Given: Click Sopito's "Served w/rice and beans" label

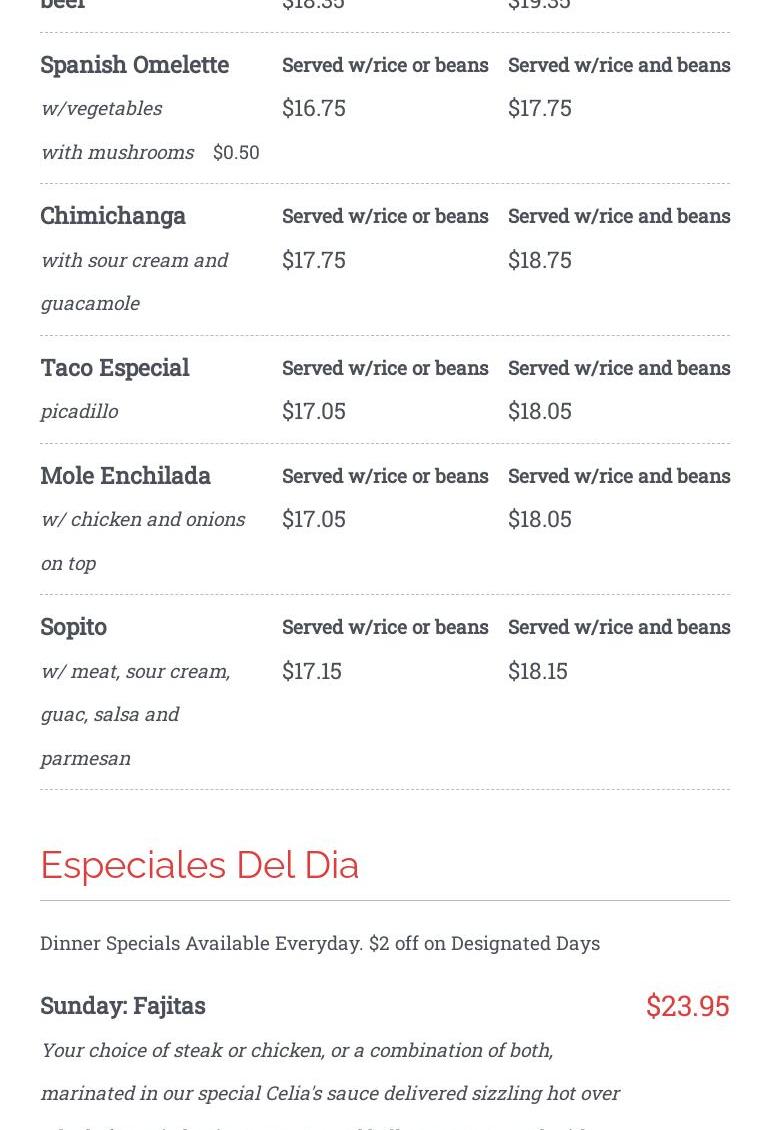Looking at the screenshot, I should pos(618,627).
